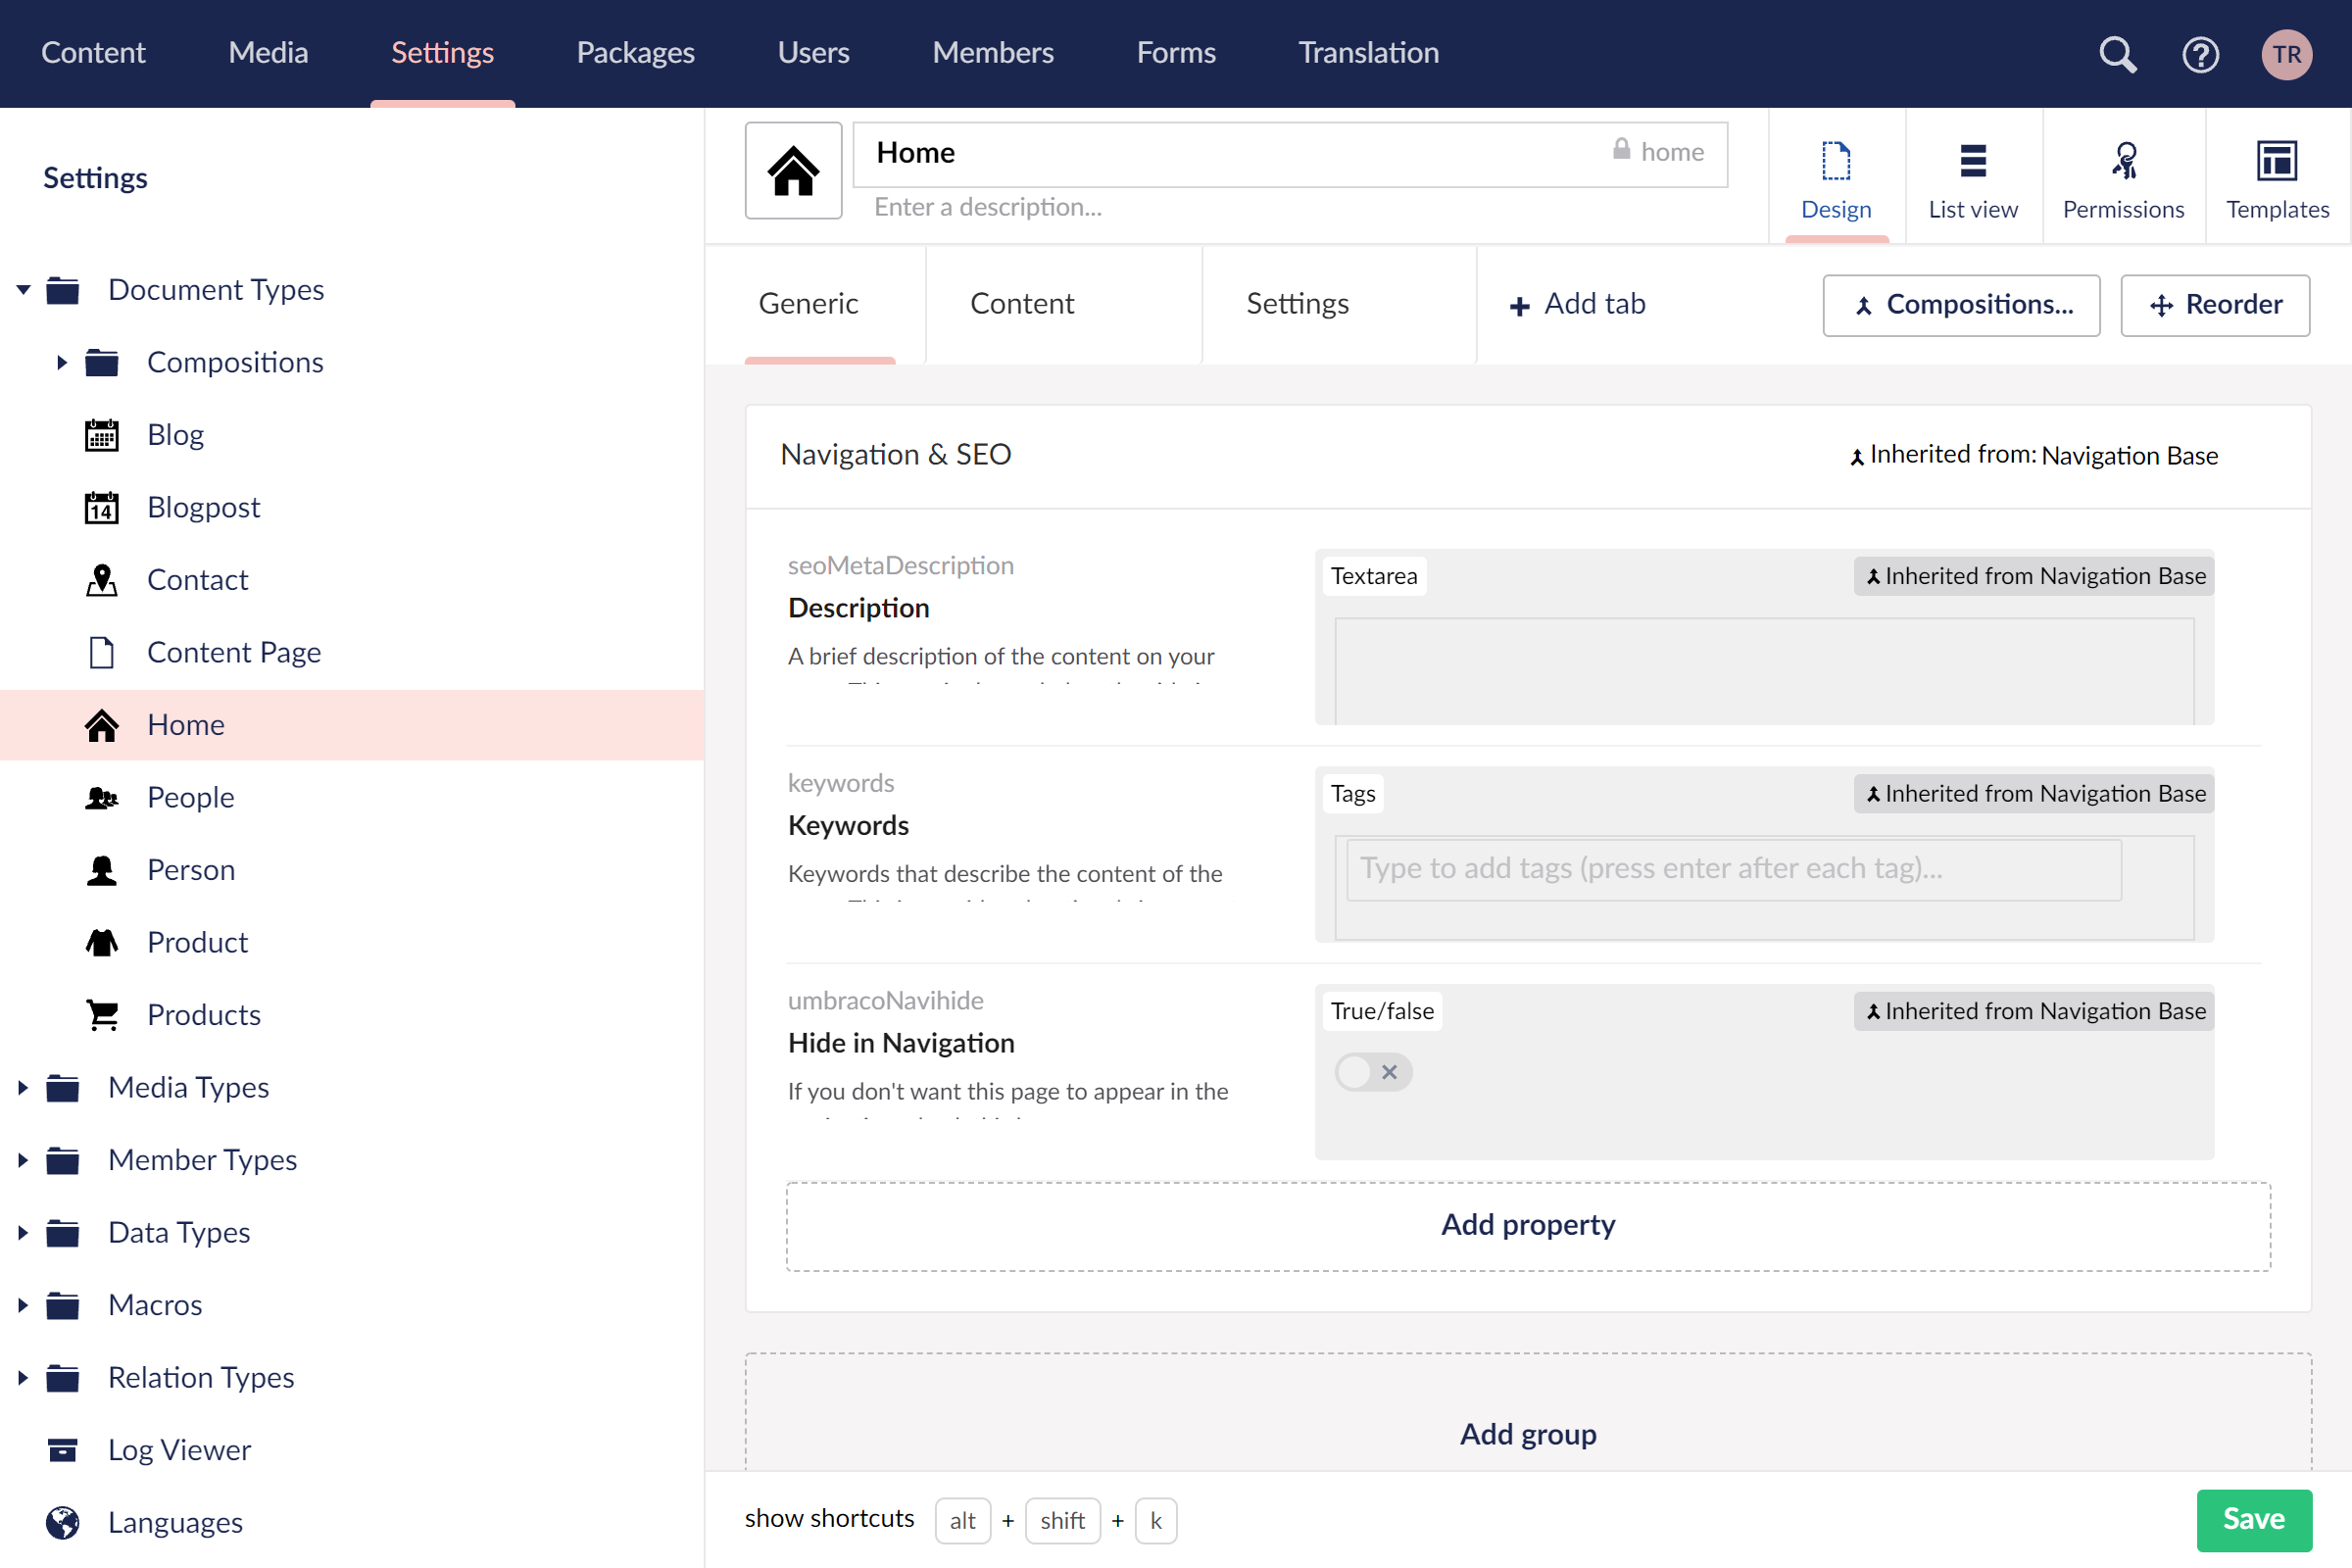The image size is (2352, 1568).
Task: Open the help question mark icon
Action: (x=2200, y=53)
